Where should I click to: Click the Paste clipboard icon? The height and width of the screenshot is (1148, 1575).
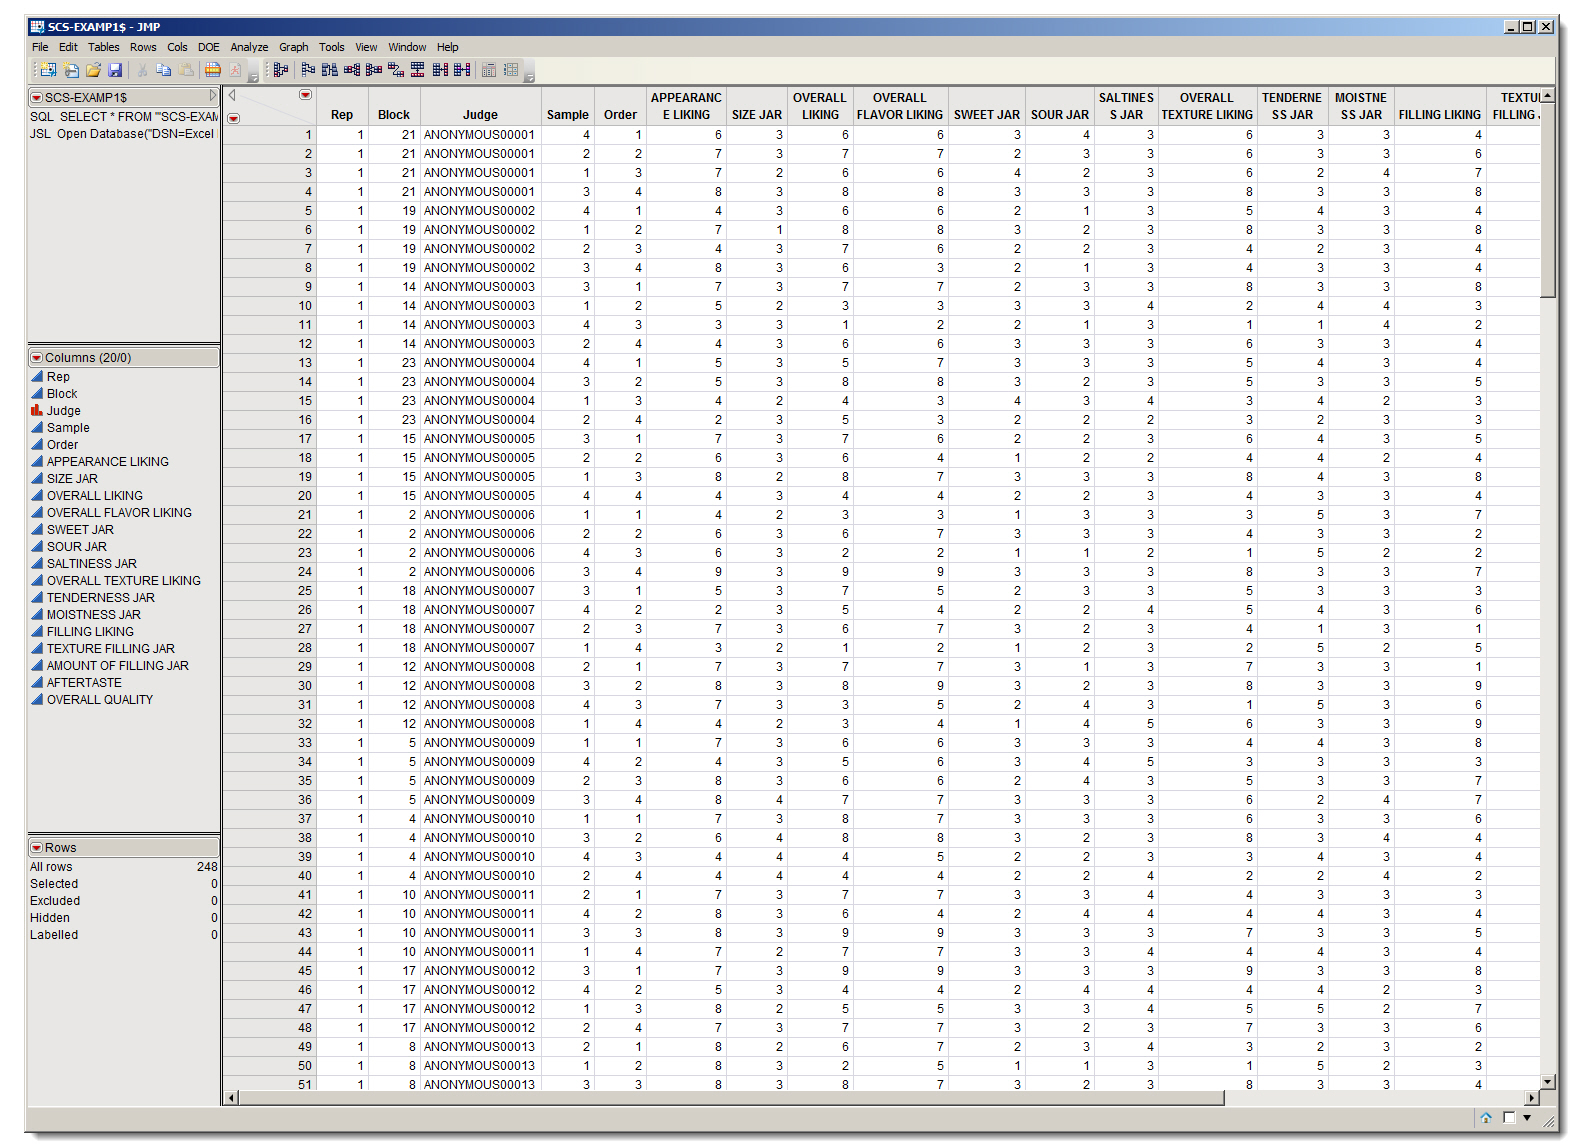186,70
